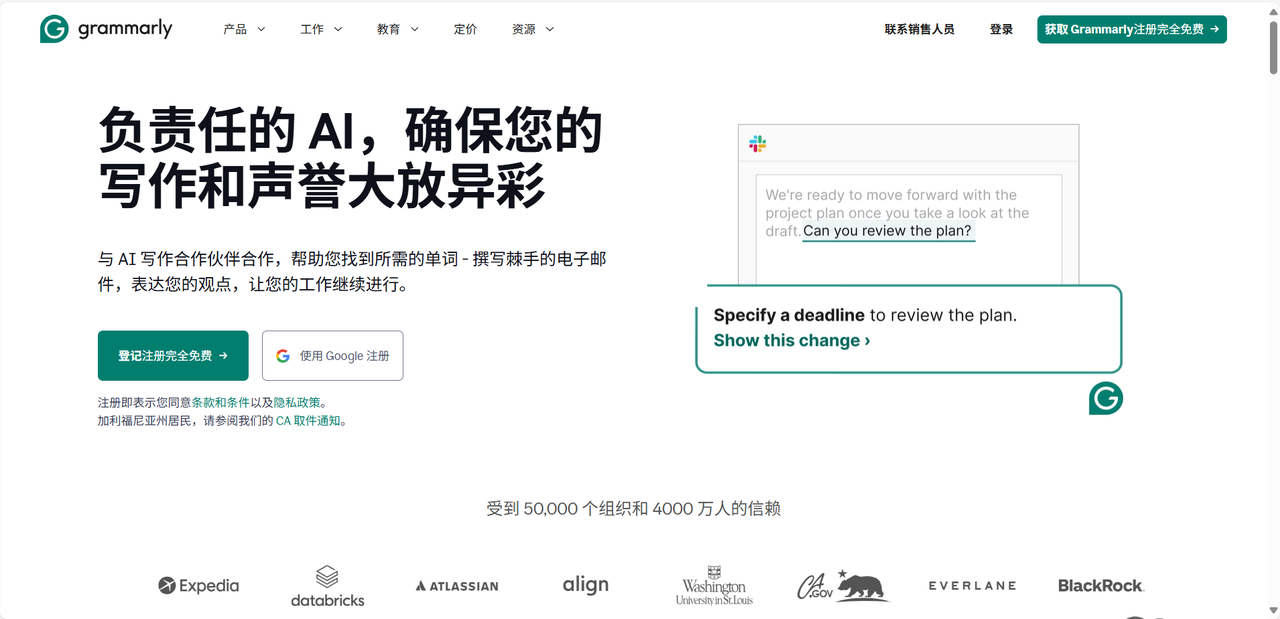Image resolution: width=1280 pixels, height=619 pixels.
Task: Click the Grammarly logo in header
Action: coord(106,29)
